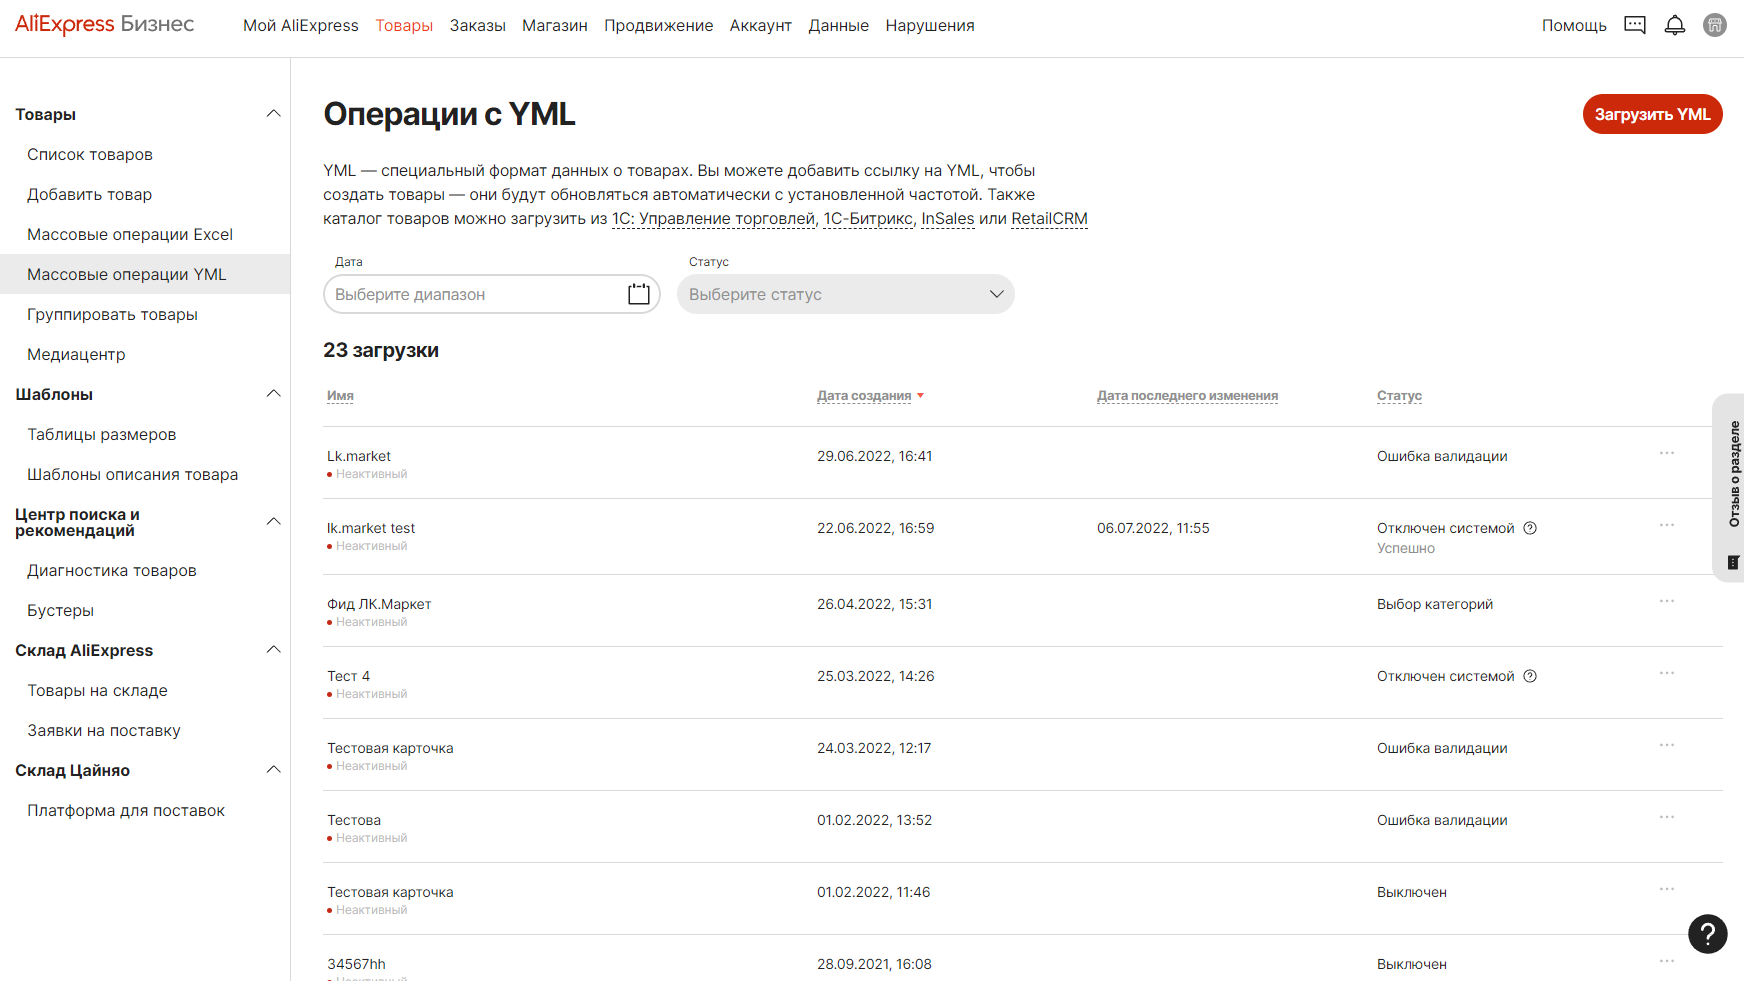Click the Выберите диапазон date field
Viewport: 1744px width, 981px height.
[x=492, y=294]
